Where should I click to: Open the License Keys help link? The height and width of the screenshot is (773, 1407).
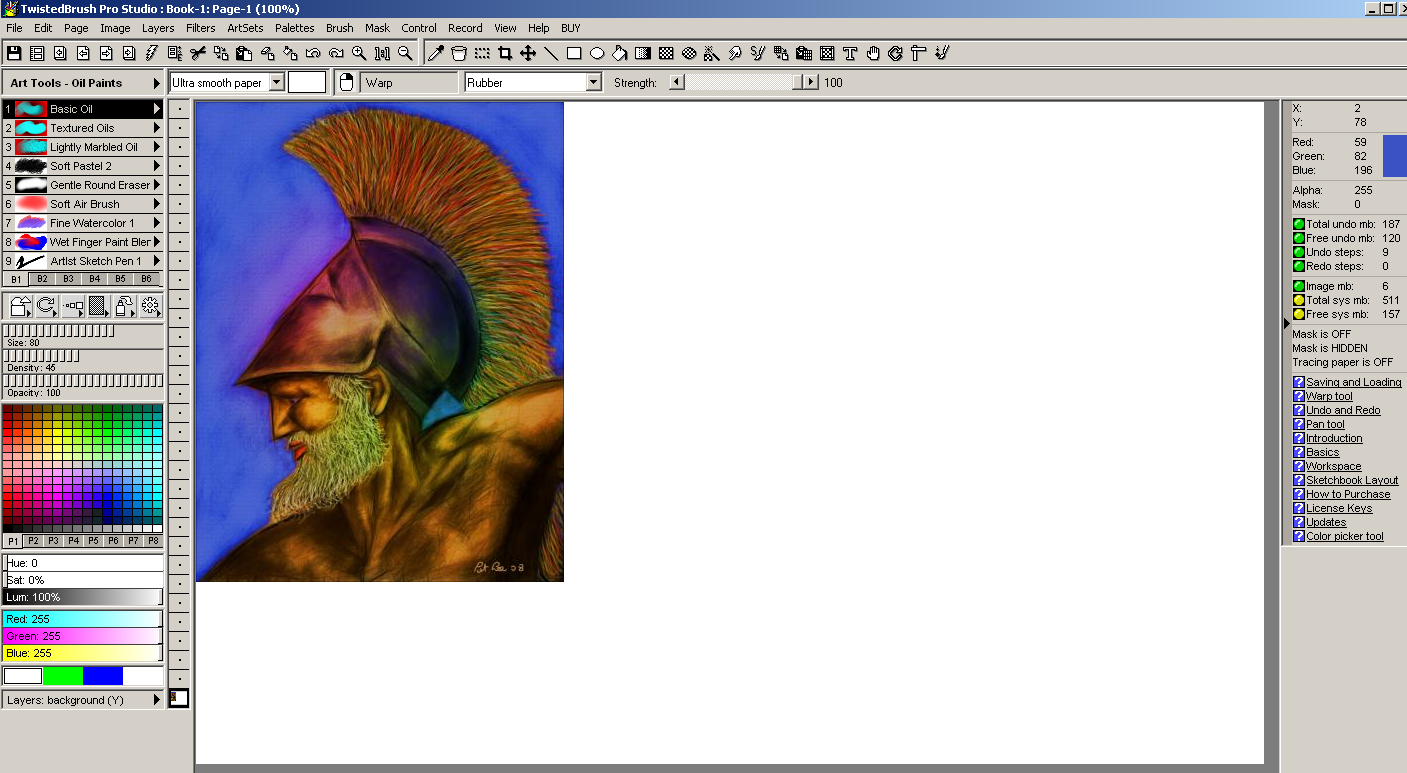pyautogui.click(x=1339, y=508)
